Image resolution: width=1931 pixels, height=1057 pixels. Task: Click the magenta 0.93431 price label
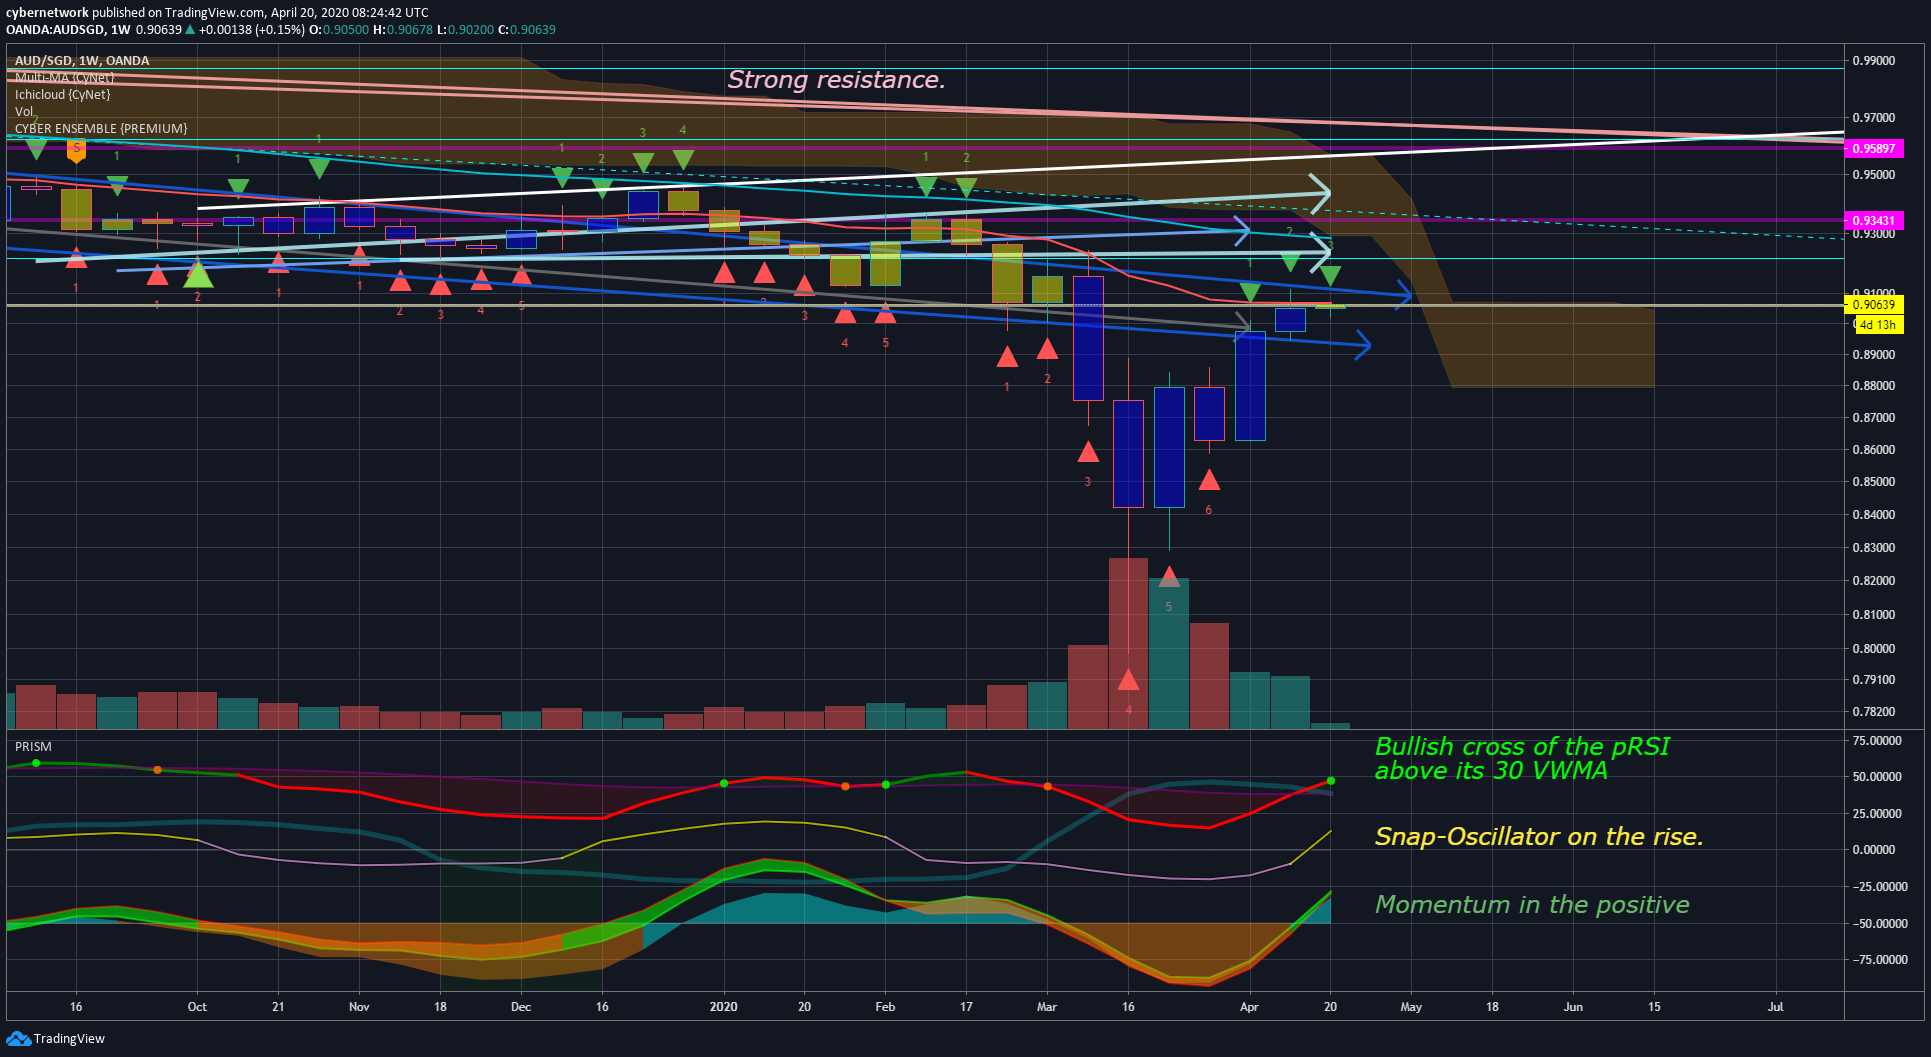click(x=1874, y=221)
